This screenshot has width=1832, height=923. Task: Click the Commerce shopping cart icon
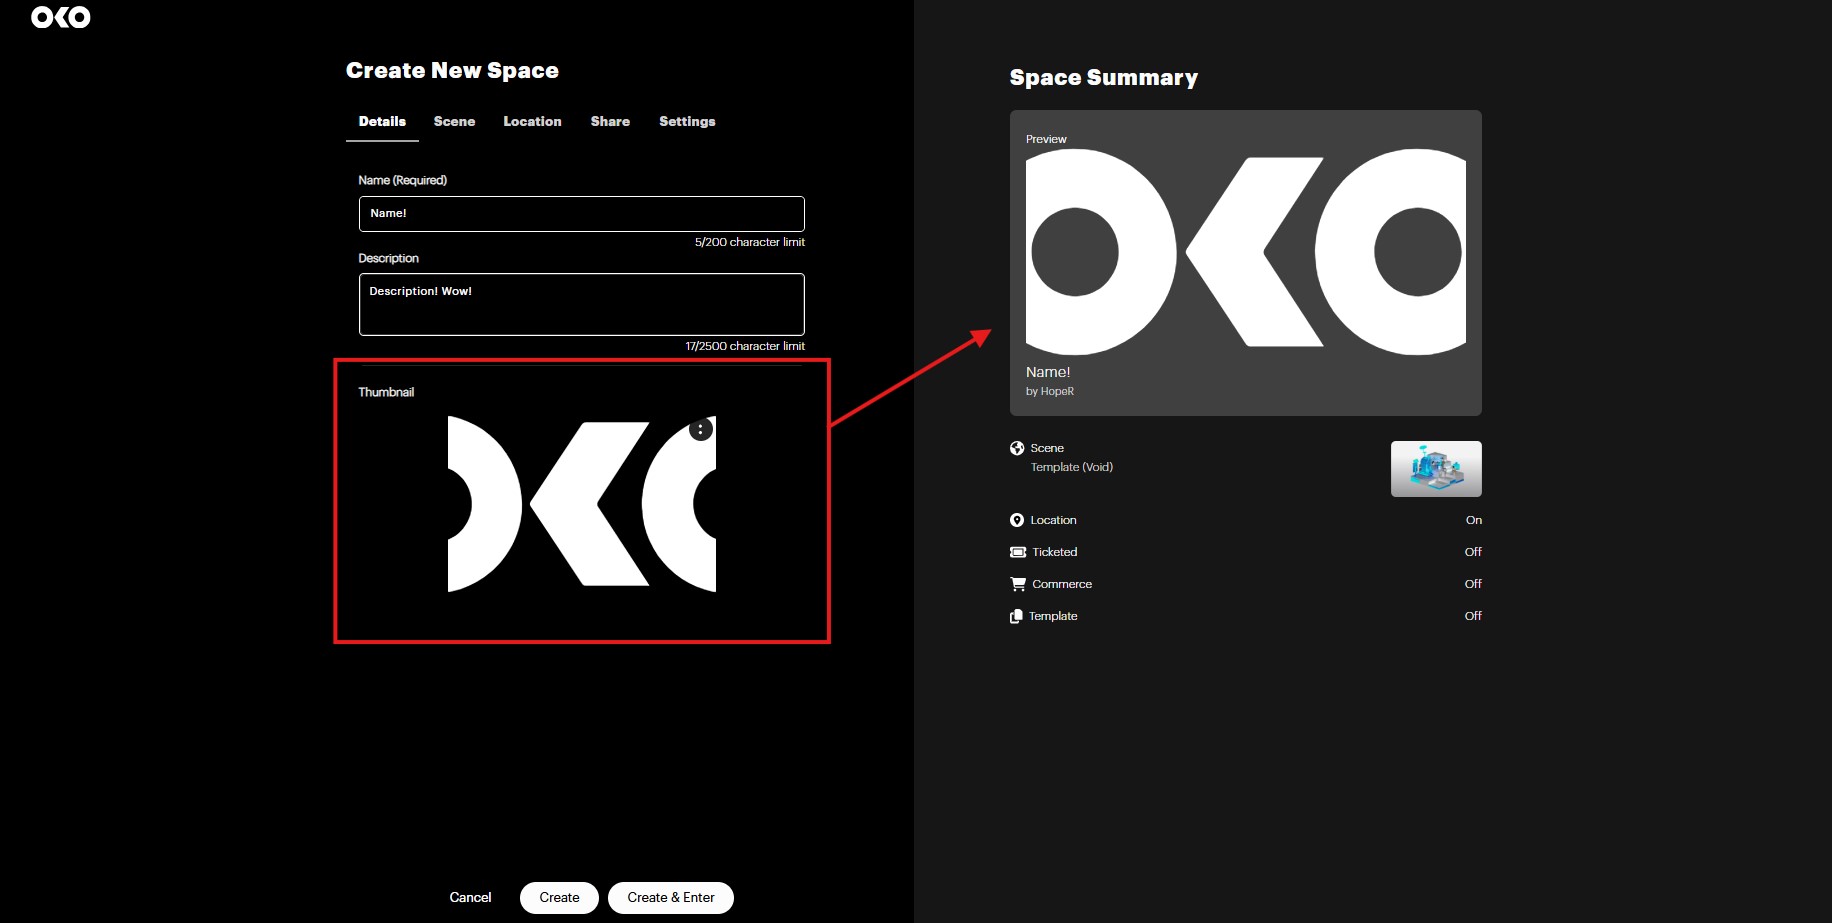point(1018,584)
